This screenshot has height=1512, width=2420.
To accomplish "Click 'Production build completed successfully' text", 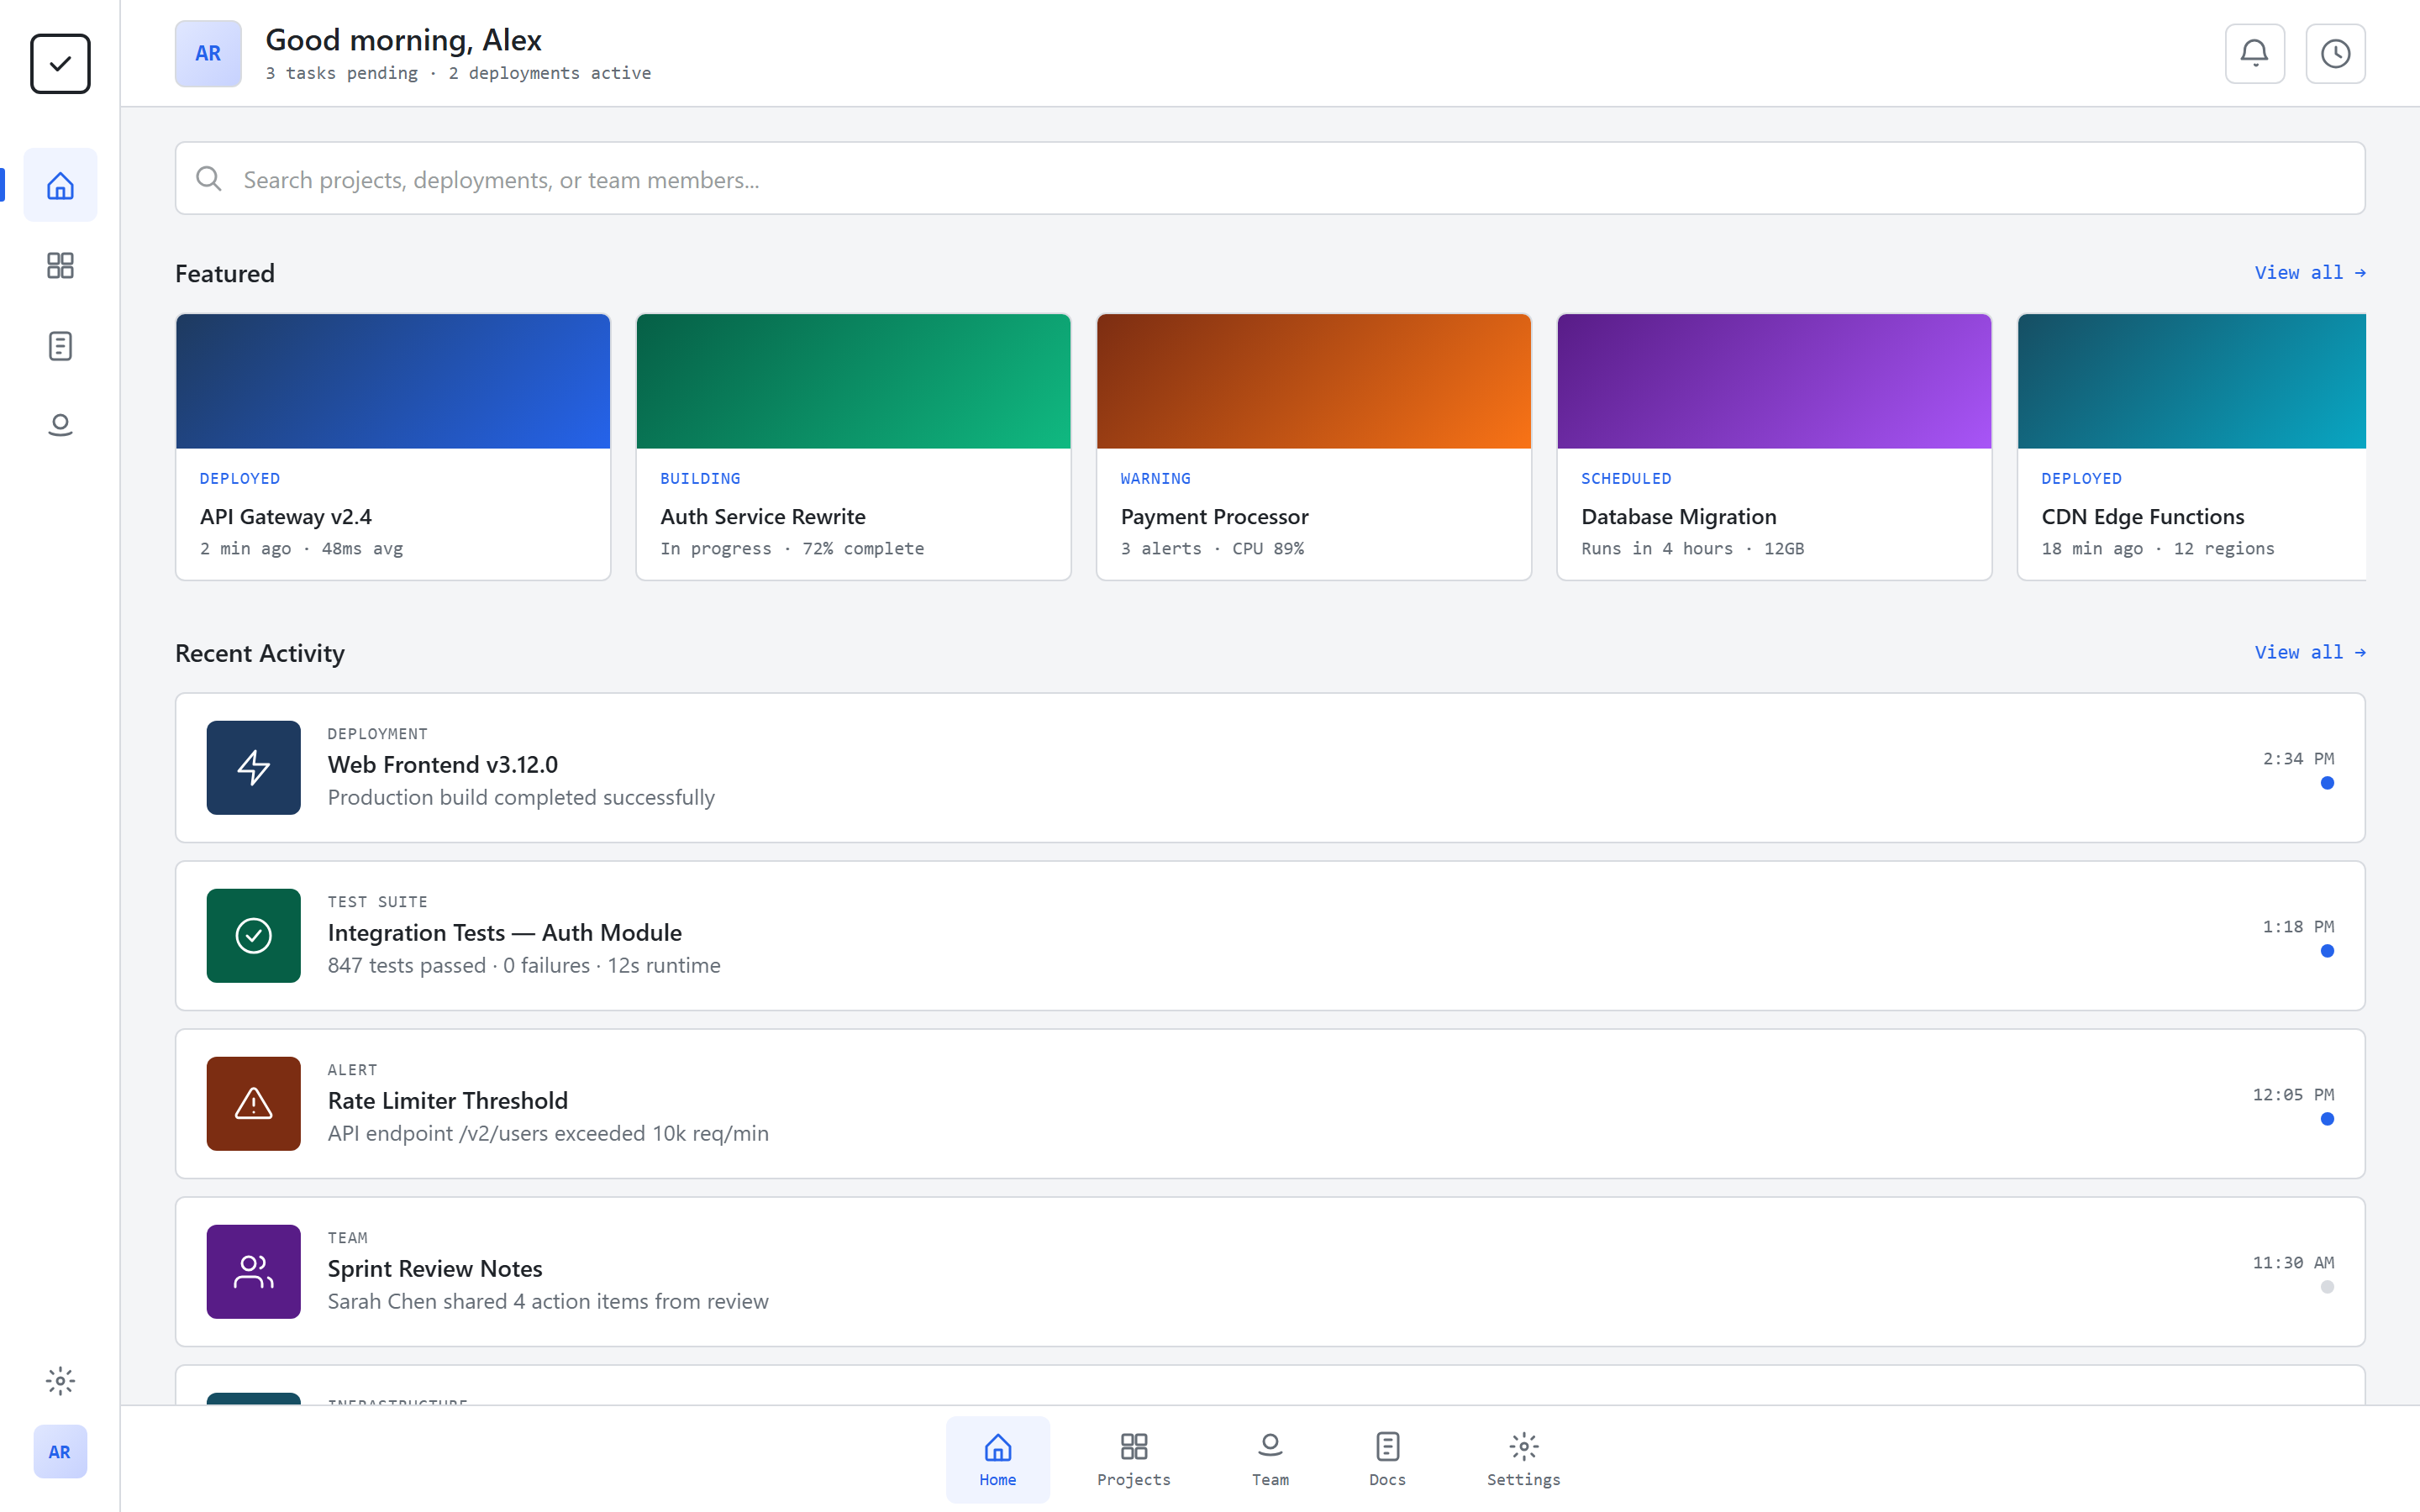I will [521, 798].
